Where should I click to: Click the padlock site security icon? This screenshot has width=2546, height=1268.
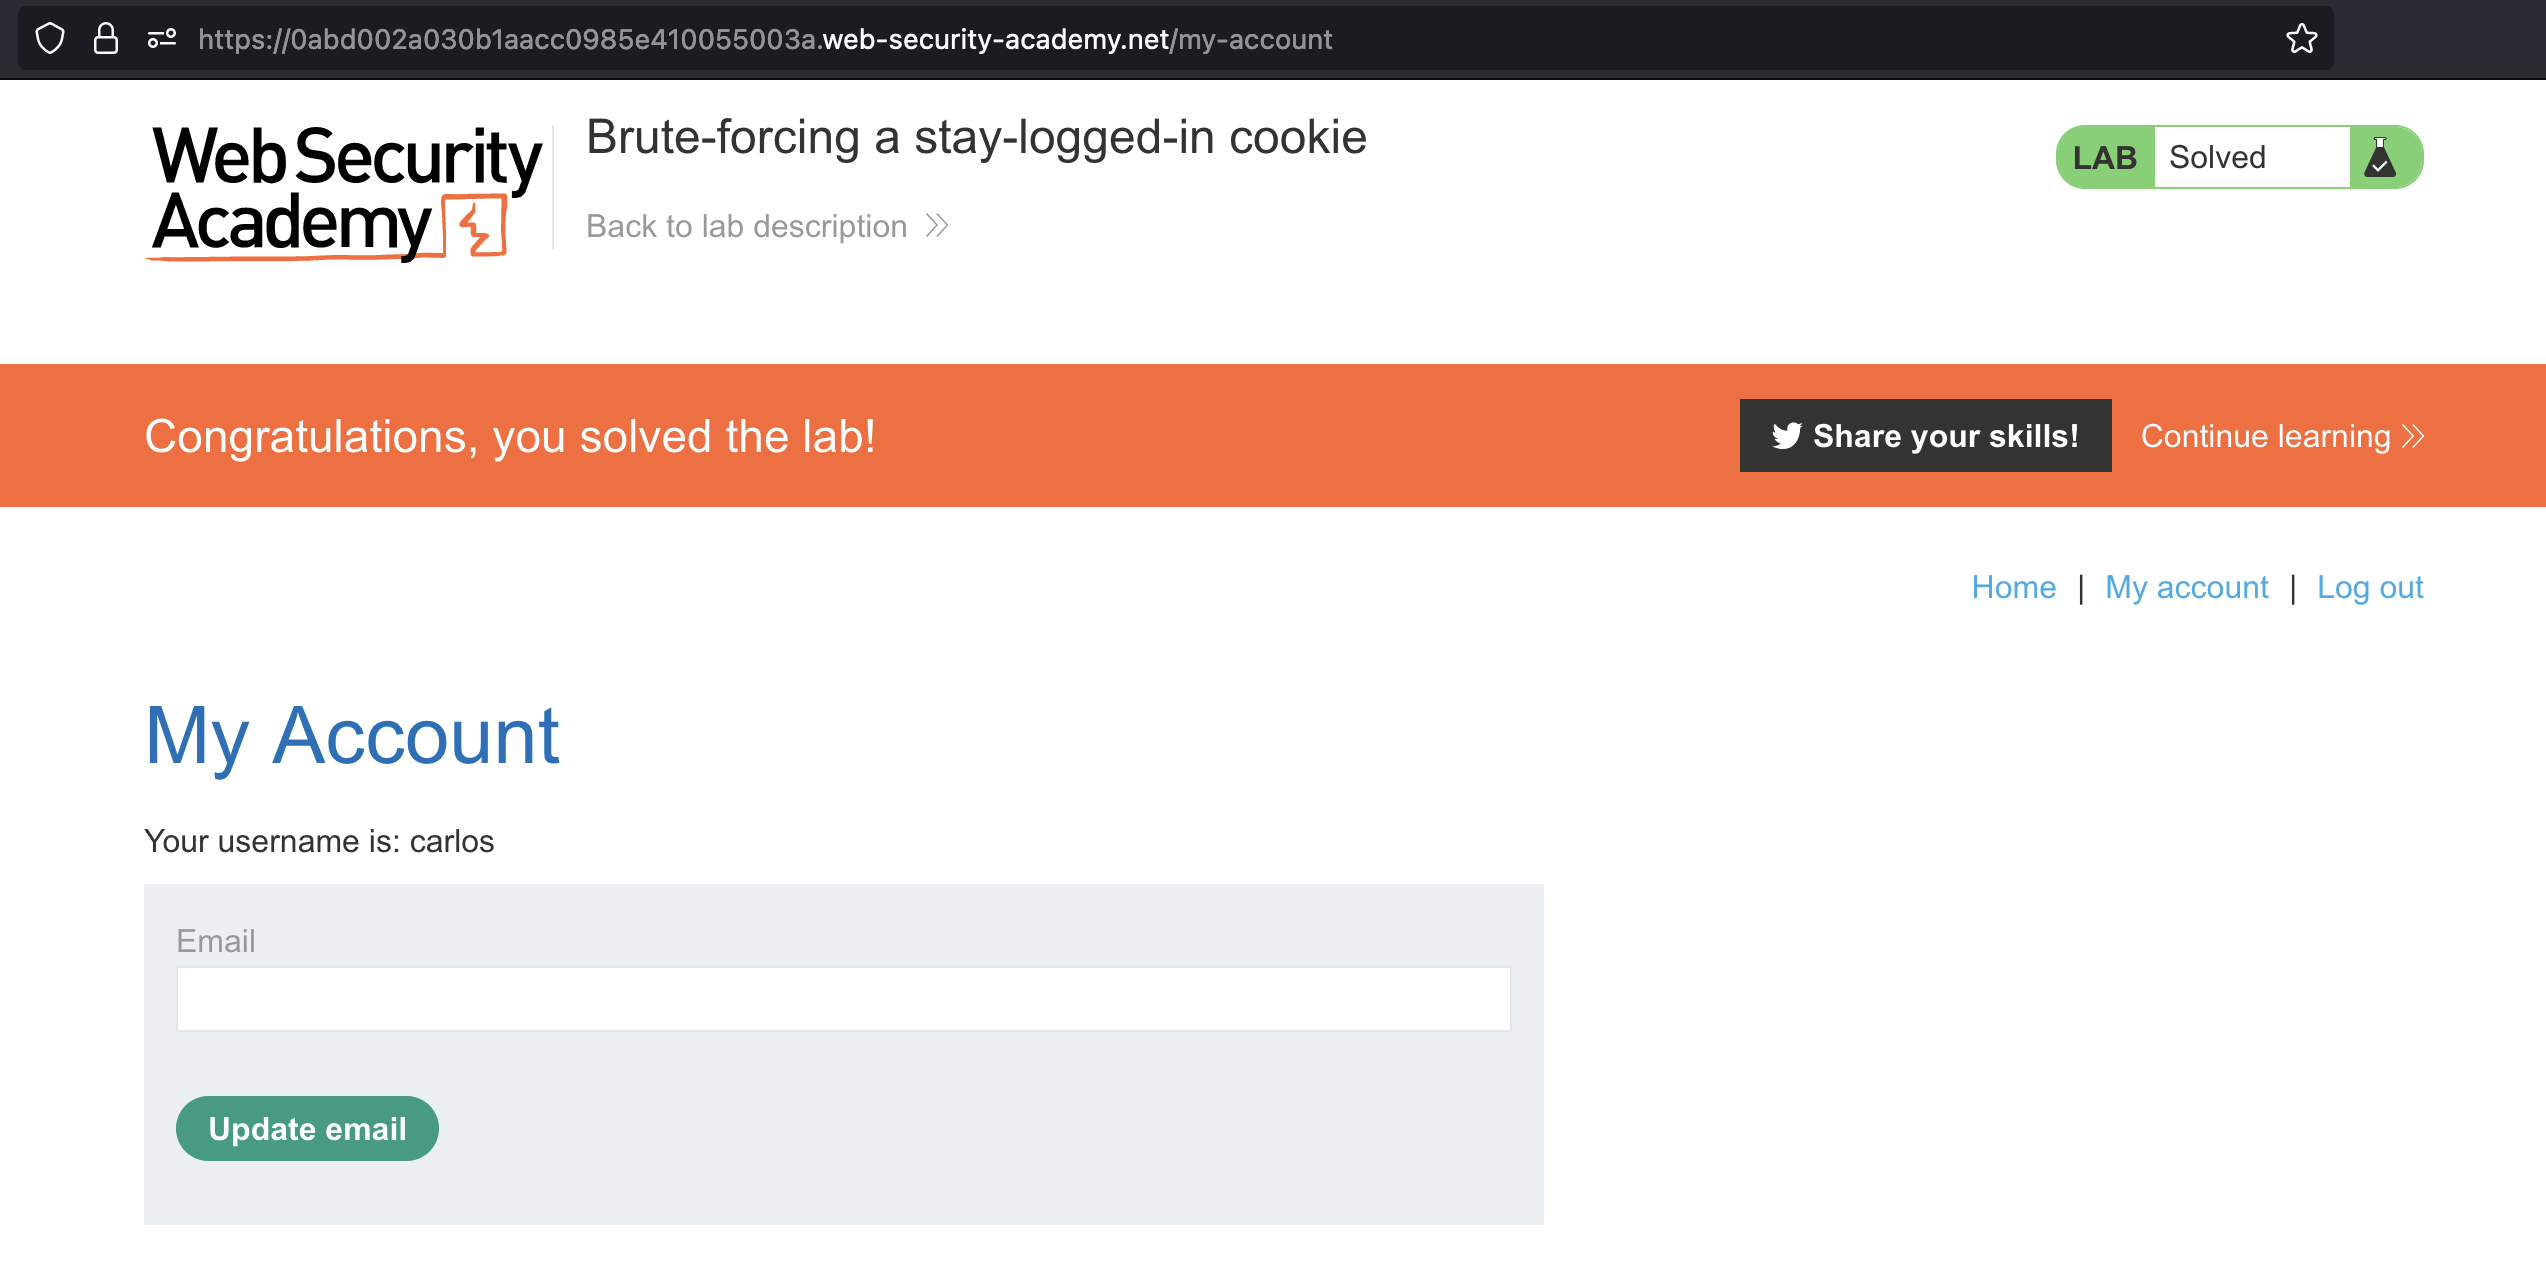coord(106,39)
